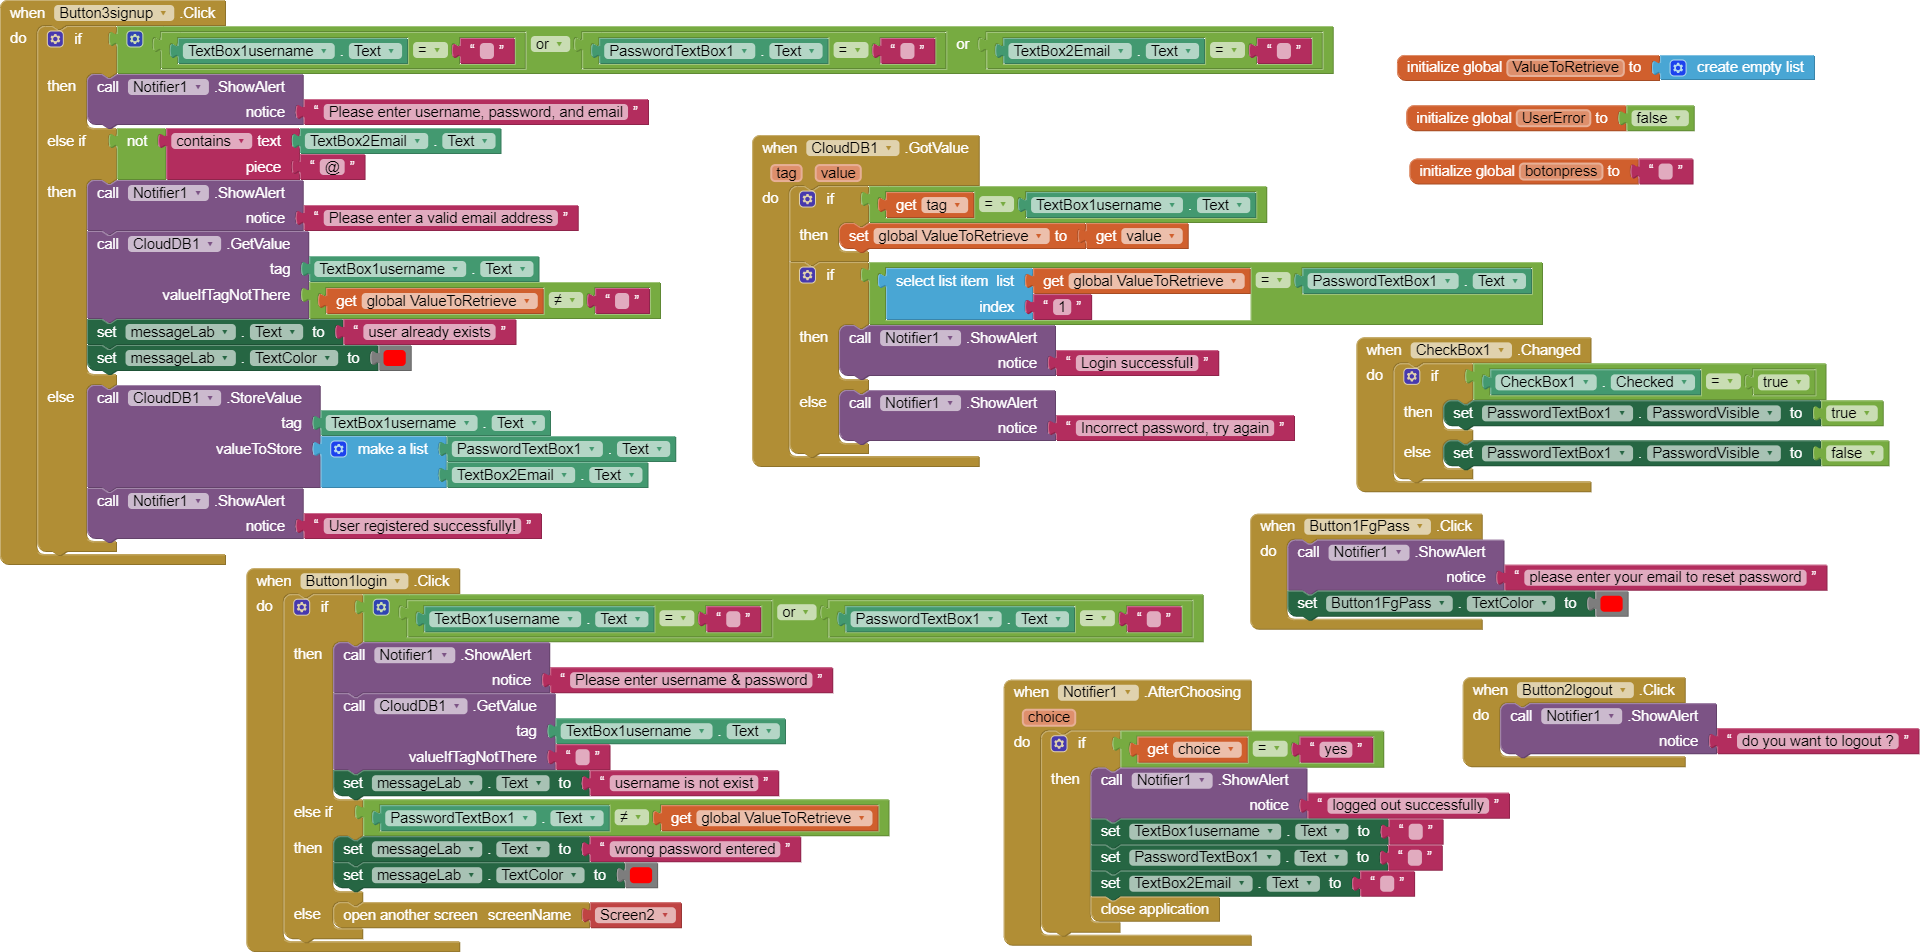This screenshot has height=952, width=1920.
Task: Click gear icon on CheckBox1.Changed if block
Action: [x=1412, y=376]
